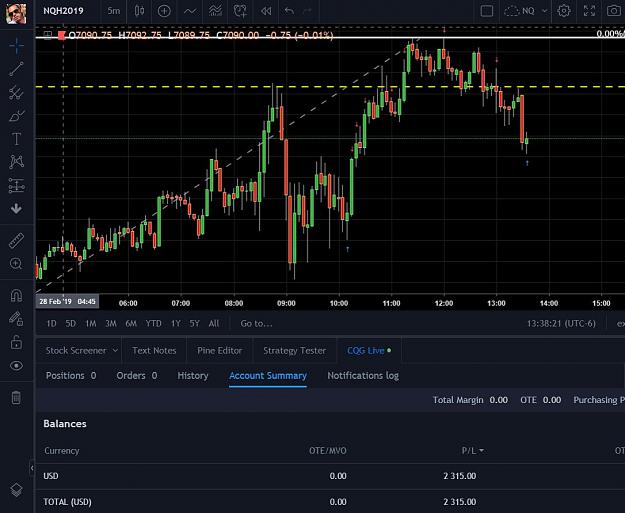The width and height of the screenshot is (625, 513).
Task: Switch to History tab
Action: [x=193, y=375]
